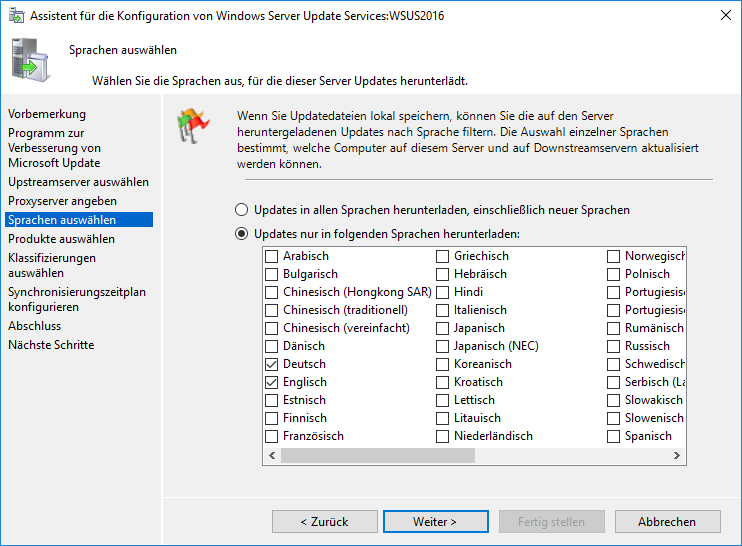Image resolution: width=742 pixels, height=546 pixels.
Task: Click the Weiter button
Action: (435, 521)
